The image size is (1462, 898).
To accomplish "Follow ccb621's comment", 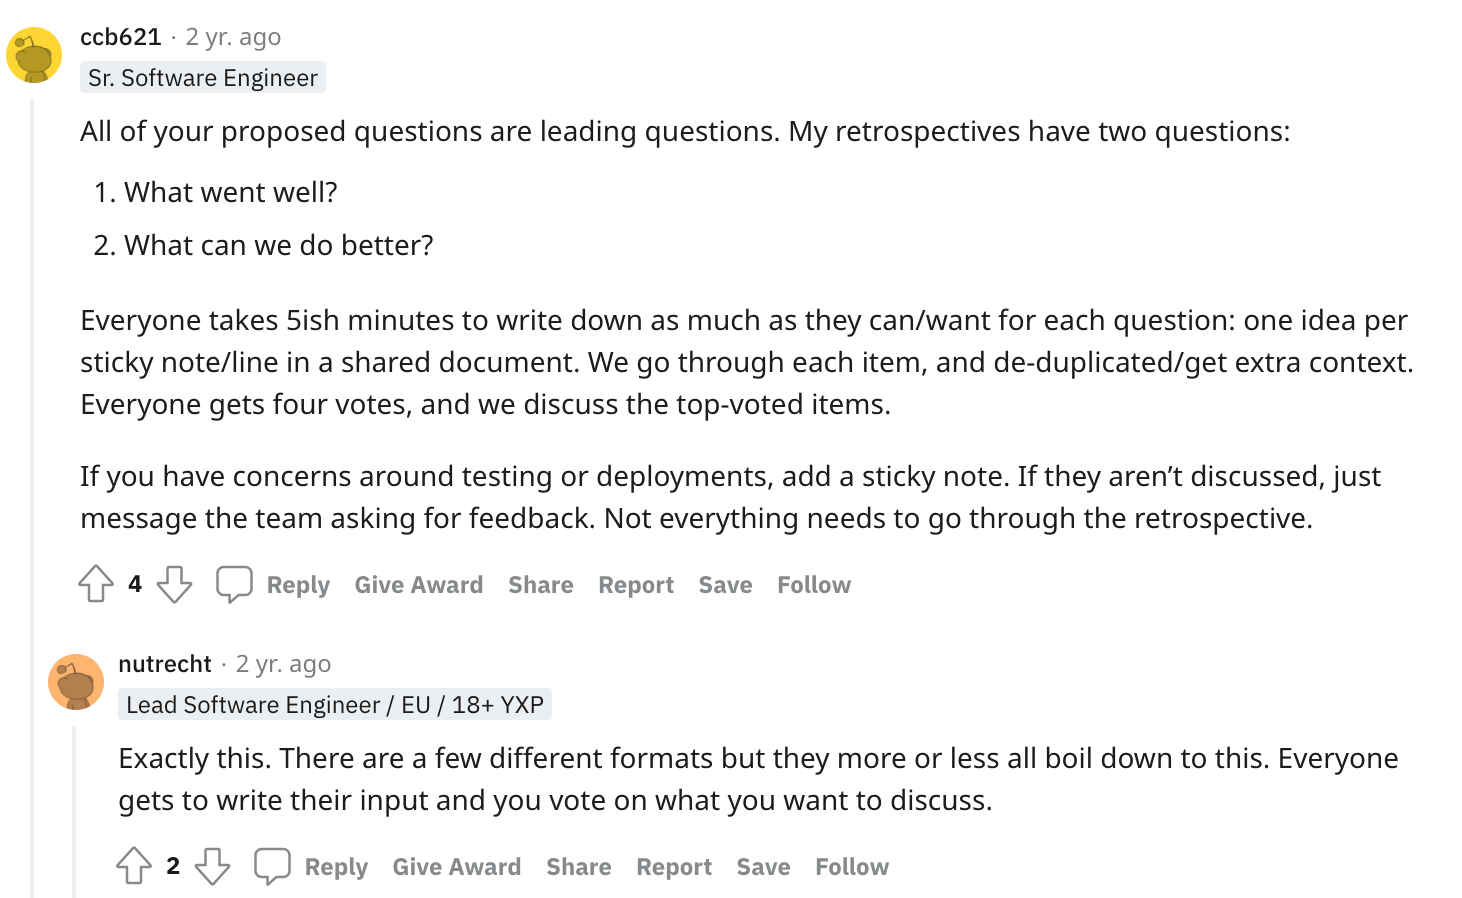I will pyautogui.click(x=813, y=584).
